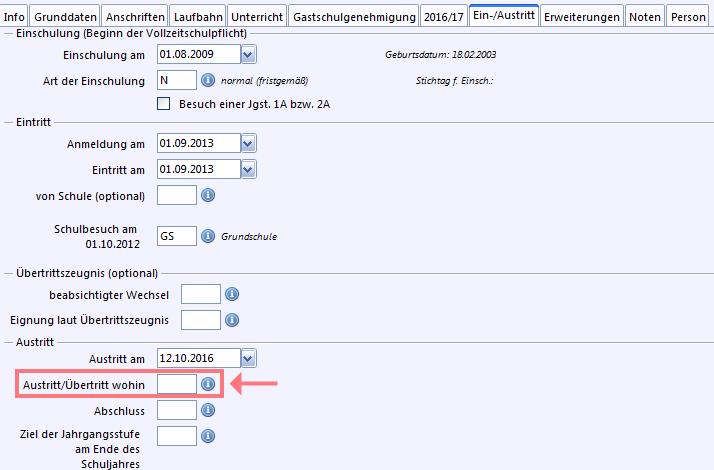Click info icon next to Abschluss field
This screenshot has width=714, height=470.
[208, 410]
